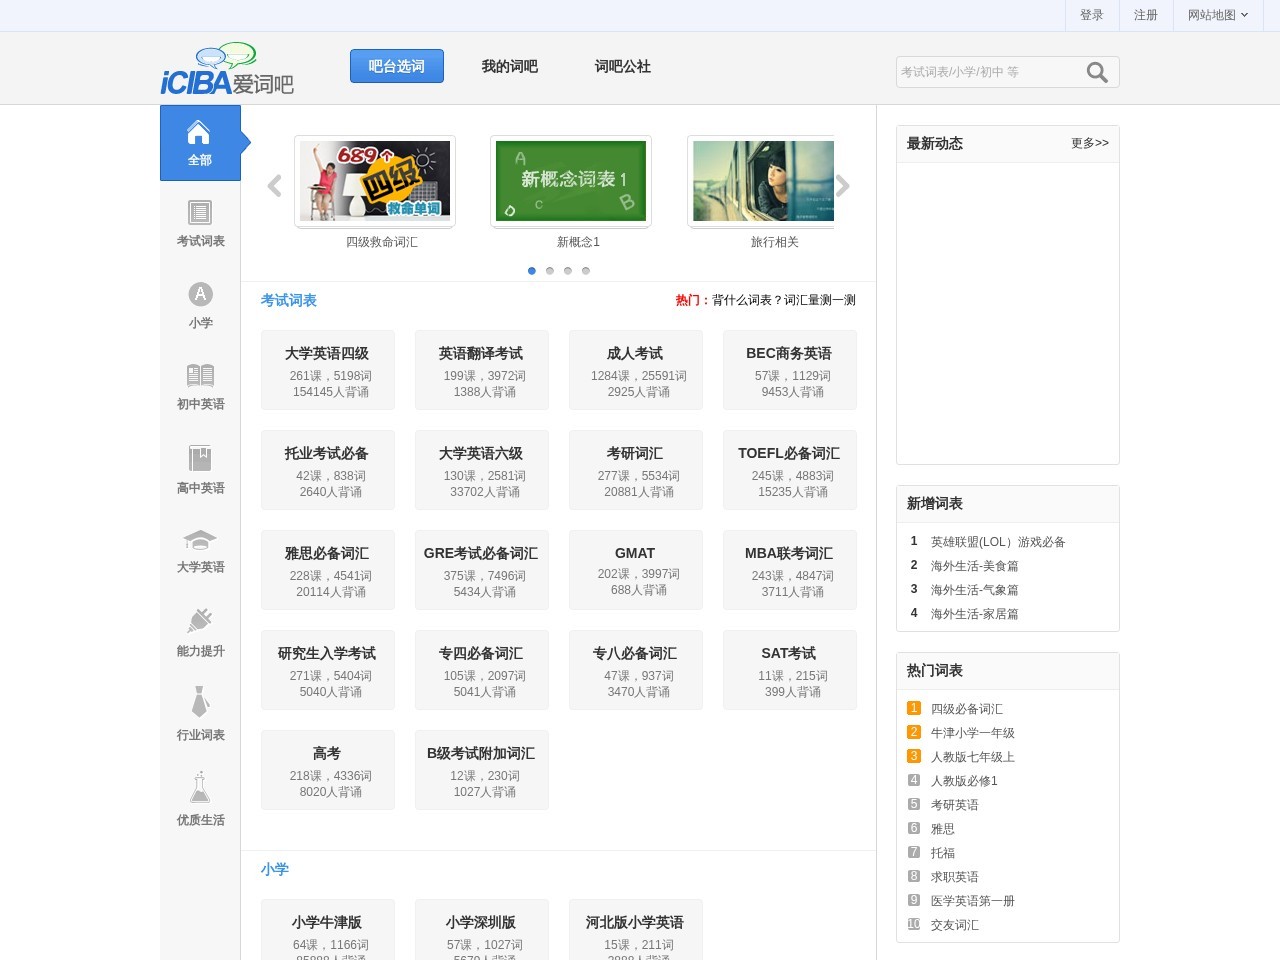Open the 词吧公社 menu item
This screenshot has height=960, width=1280.
click(622, 66)
